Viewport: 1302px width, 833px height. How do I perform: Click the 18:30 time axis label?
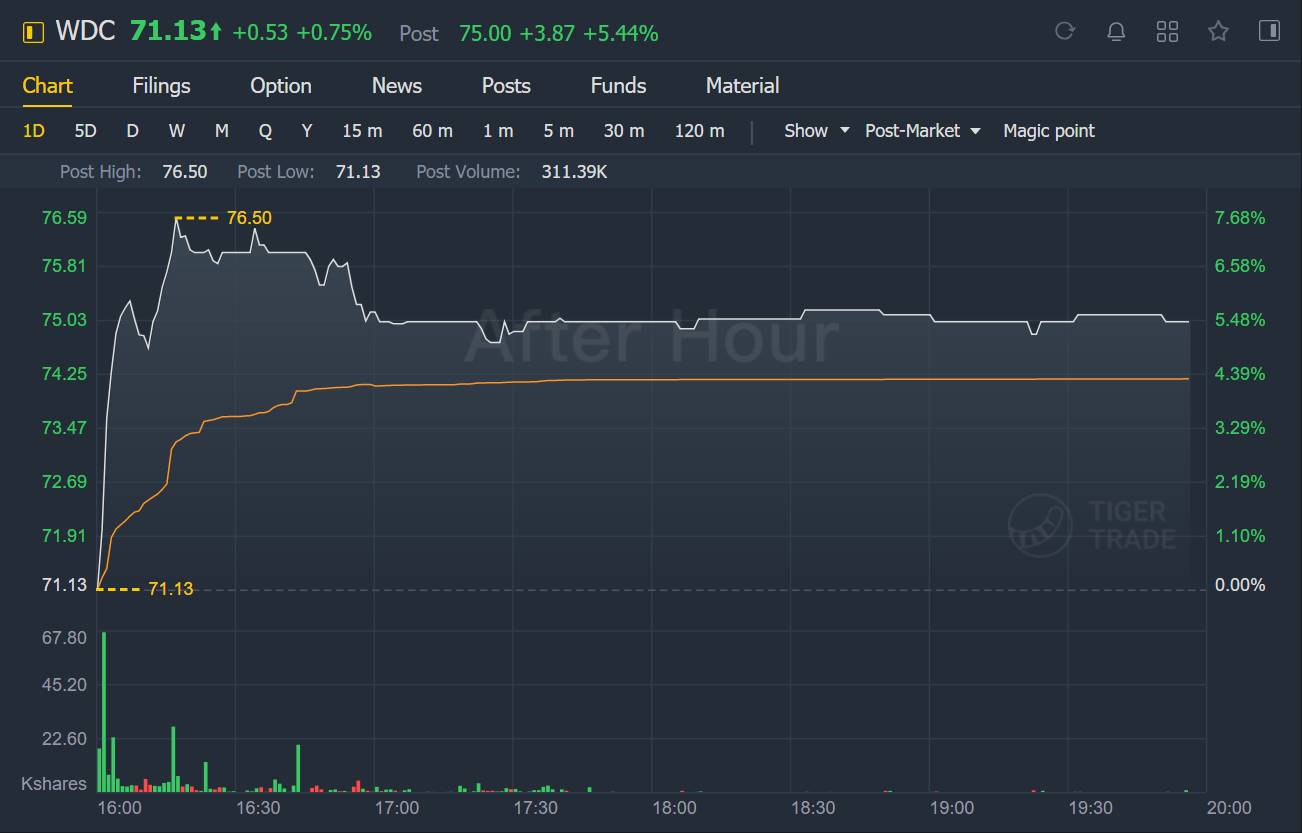pos(813,808)
